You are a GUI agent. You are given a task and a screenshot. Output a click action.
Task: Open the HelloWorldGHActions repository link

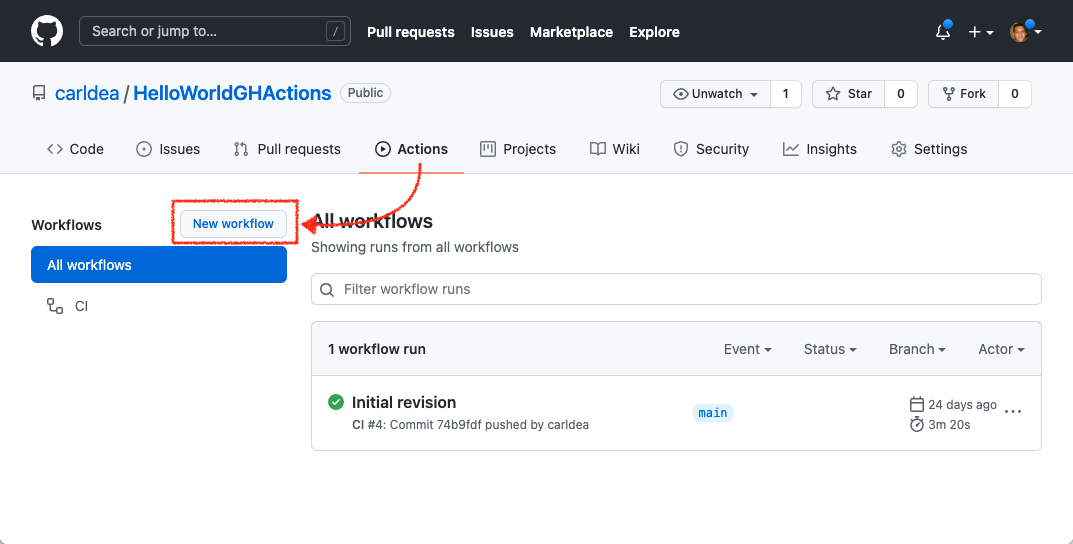click(x=232, y=93)
